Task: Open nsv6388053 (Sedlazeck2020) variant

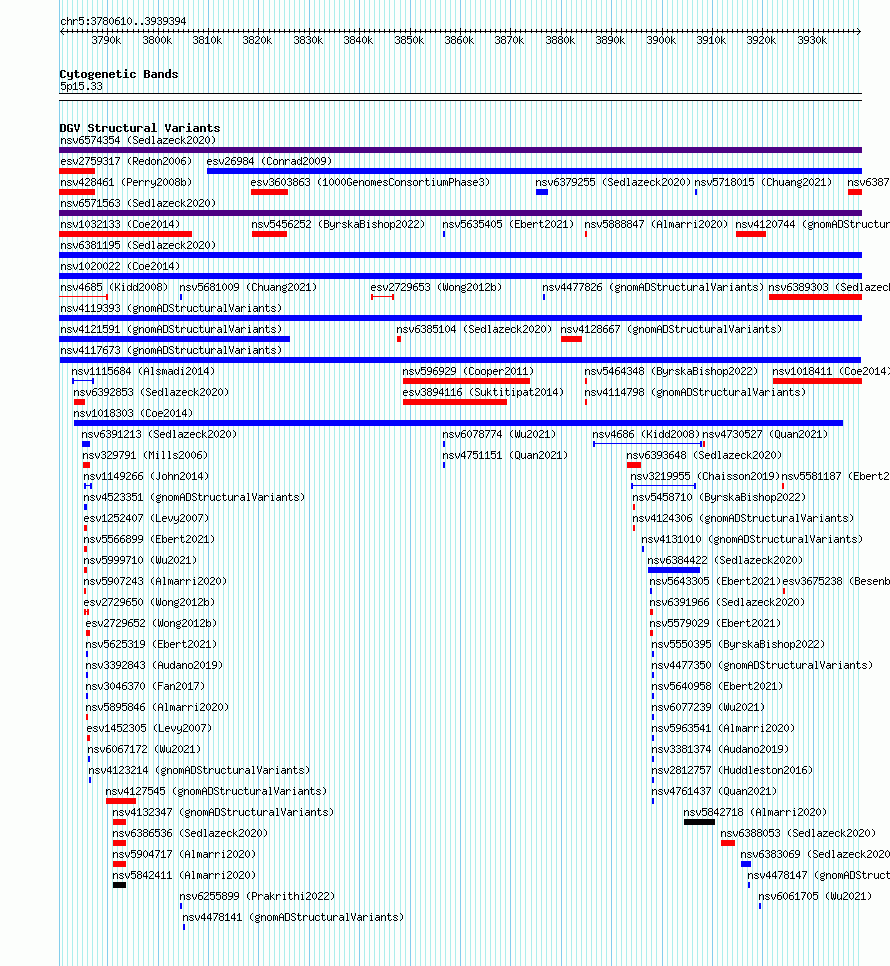Action: 798,833
